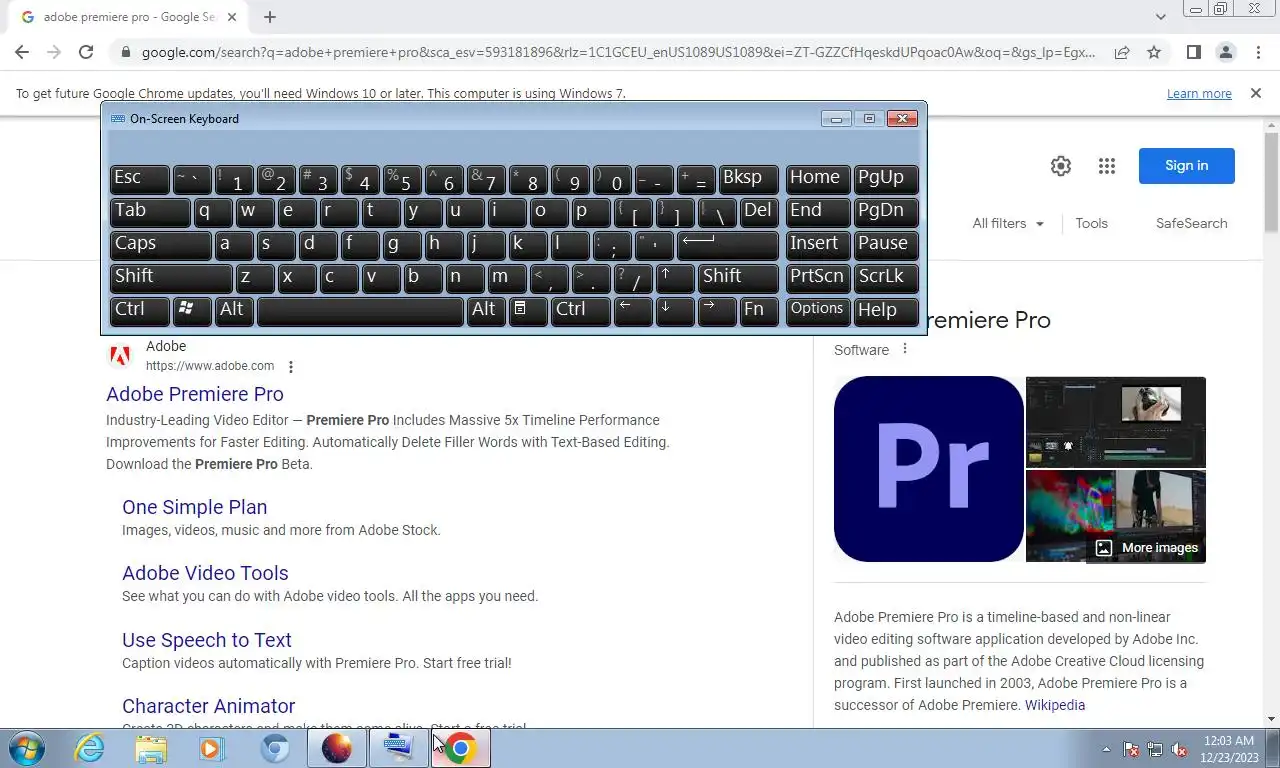Screen dimensions: 1280x768
Task: Click the right arrow key on keyboard
Action: point(717,310)
